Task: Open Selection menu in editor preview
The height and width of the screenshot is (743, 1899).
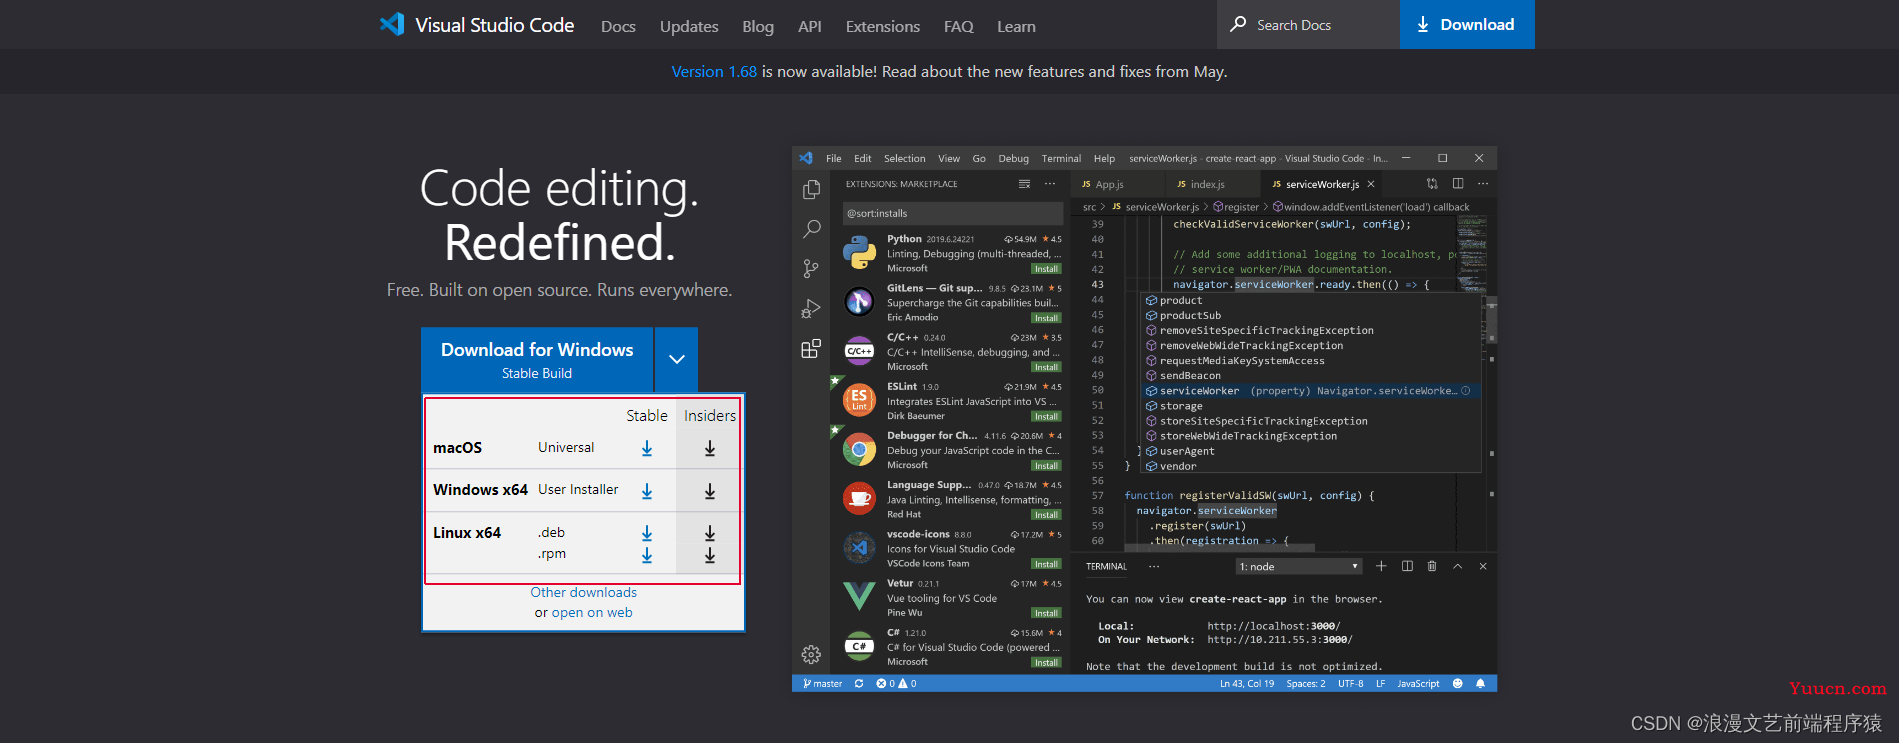Action: click(905, 159)
